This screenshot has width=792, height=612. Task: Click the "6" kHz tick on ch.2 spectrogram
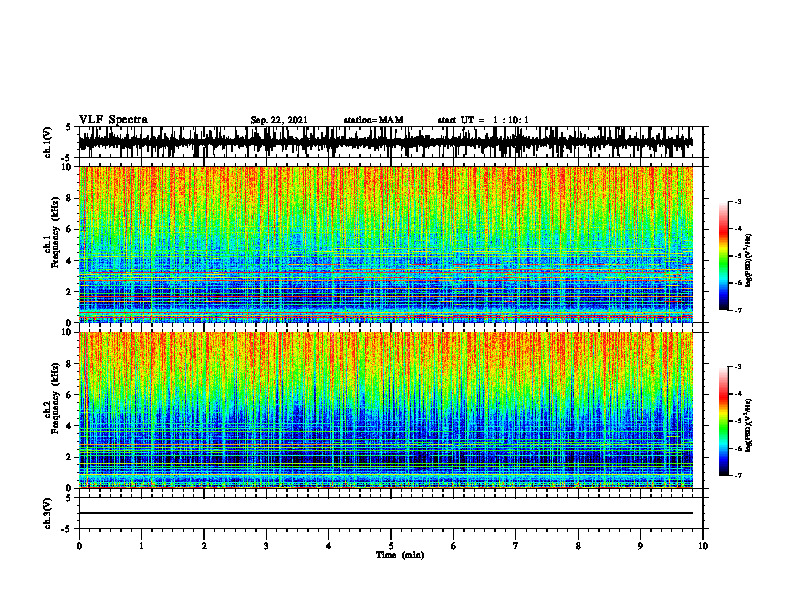70,394
